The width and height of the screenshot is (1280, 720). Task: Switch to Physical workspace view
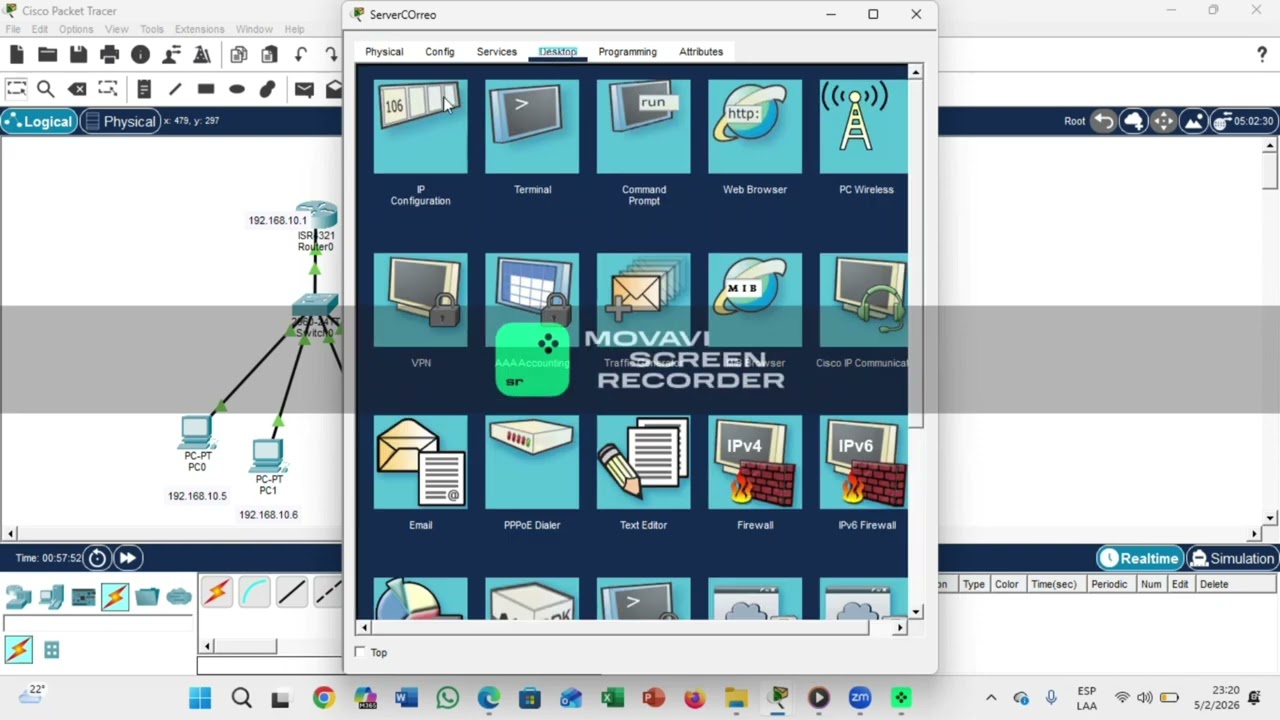click(x=120, y=121)
